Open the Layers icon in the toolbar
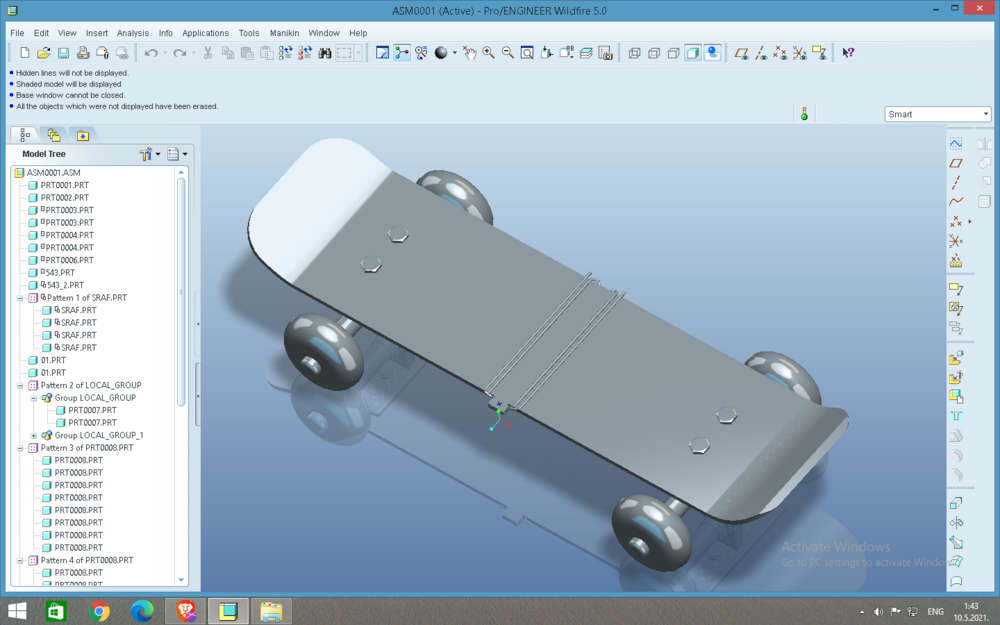1000x625 pixels. pos(586,53)
